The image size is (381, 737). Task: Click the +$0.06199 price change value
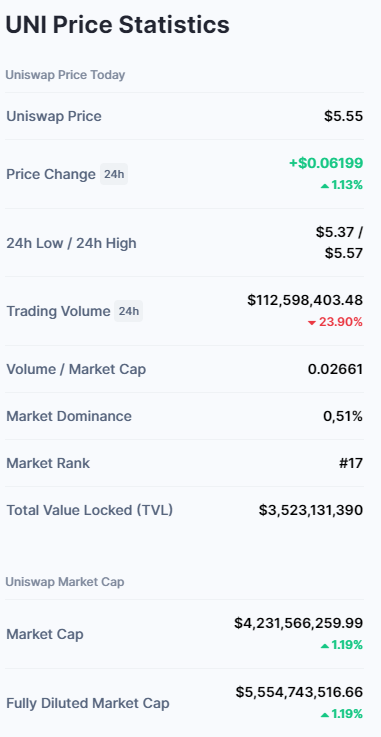point(326,163)
